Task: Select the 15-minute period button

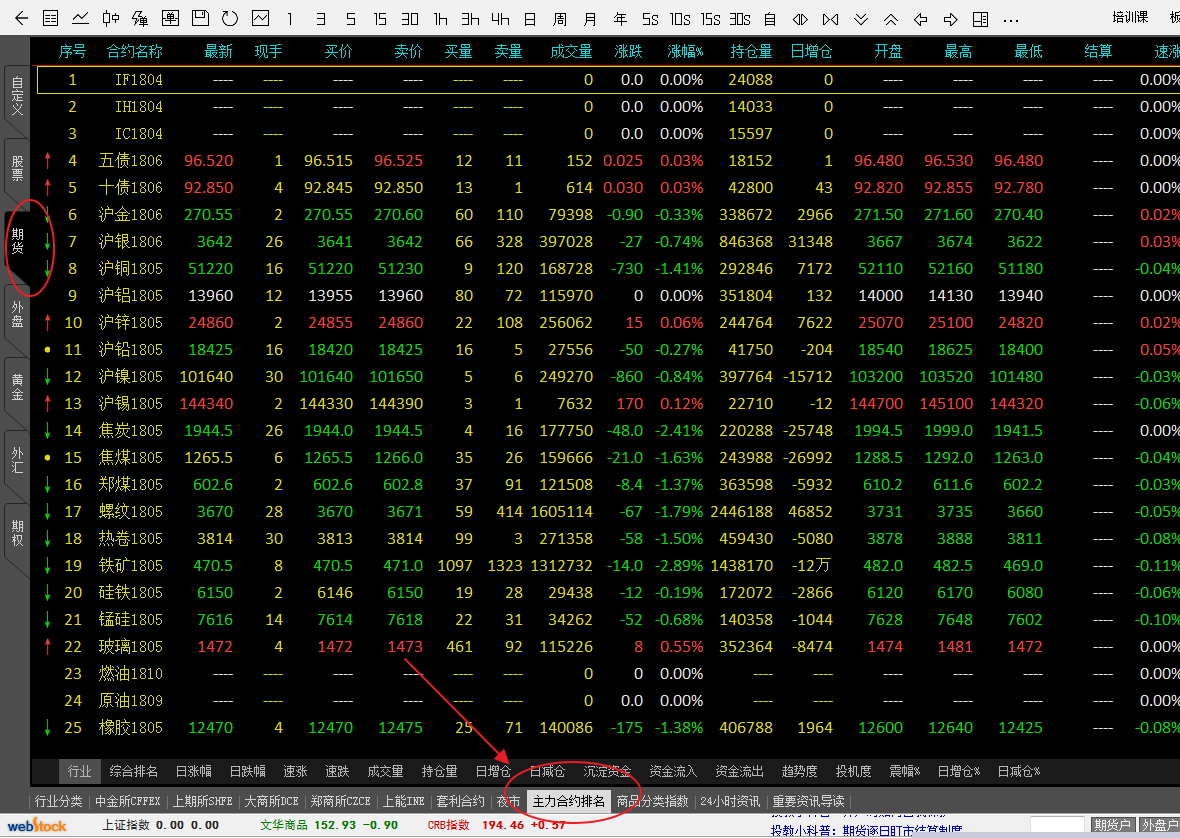Action: [380, 18]
